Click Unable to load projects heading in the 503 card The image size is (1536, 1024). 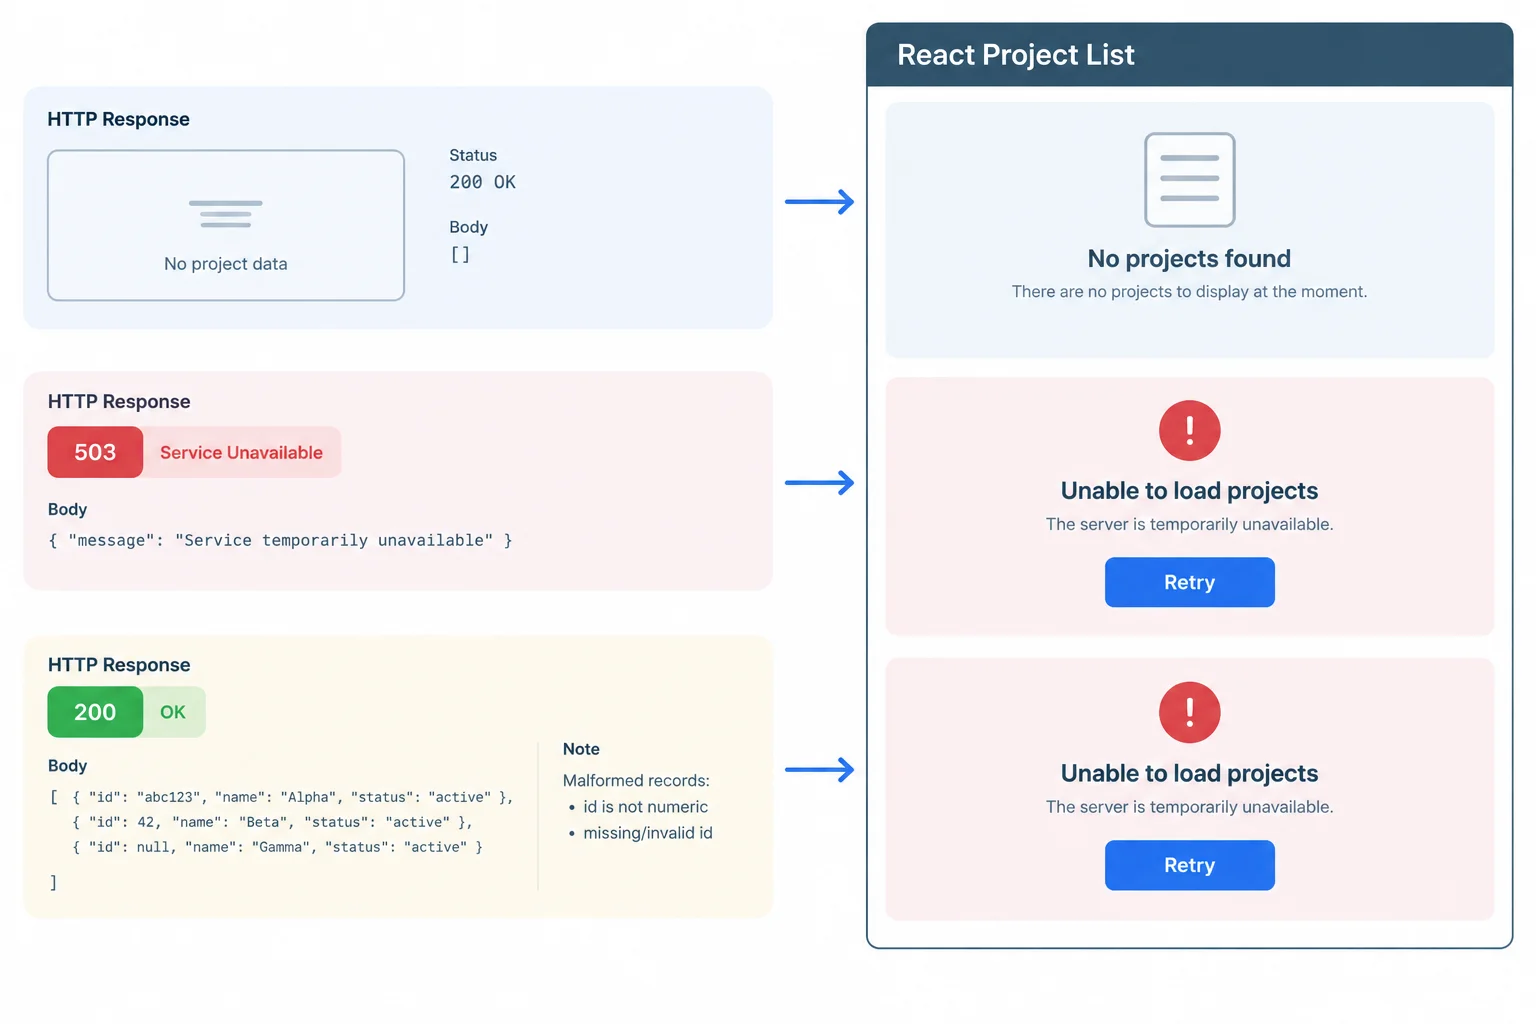click(1189, 491)
